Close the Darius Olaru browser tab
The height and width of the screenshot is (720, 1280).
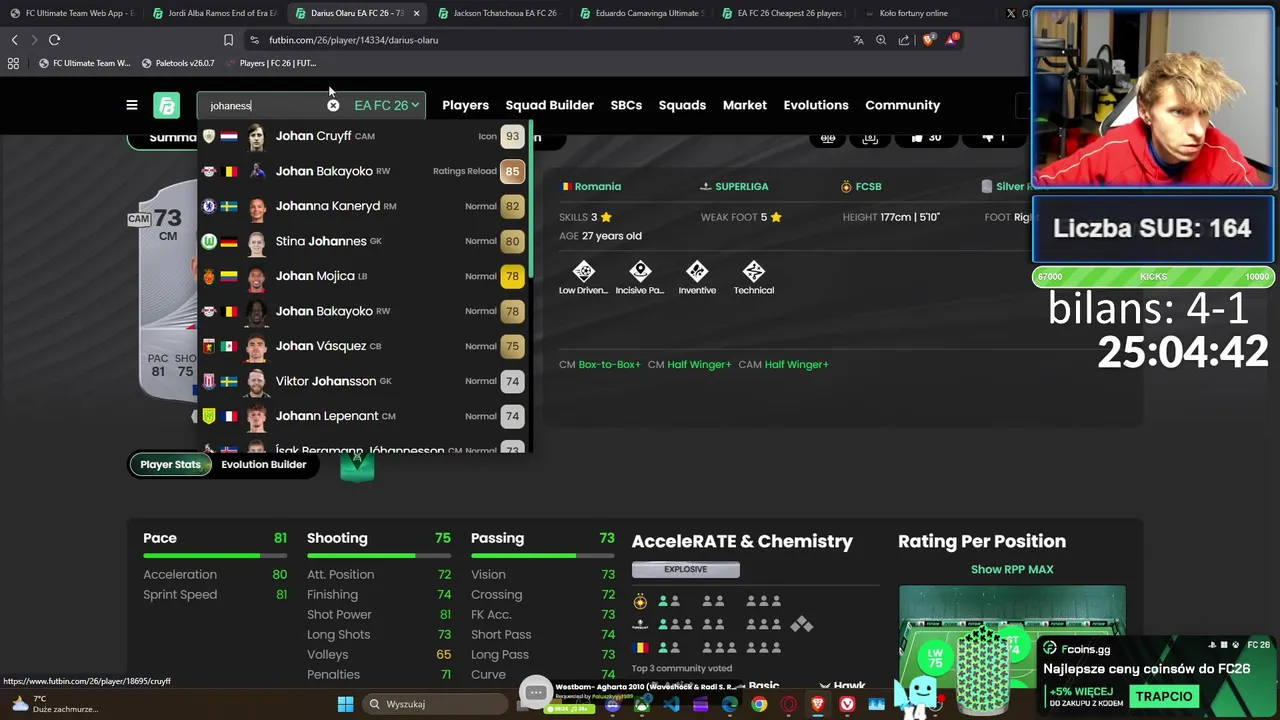coord(416,13)
